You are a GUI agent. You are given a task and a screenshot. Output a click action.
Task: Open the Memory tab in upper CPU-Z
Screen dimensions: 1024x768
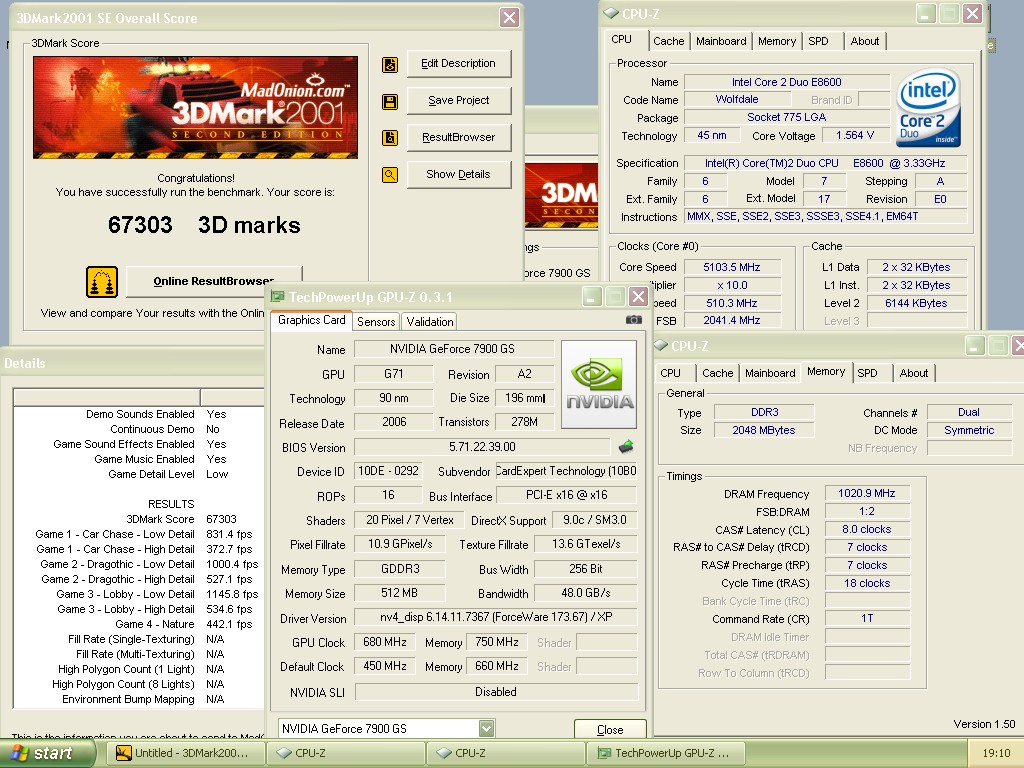776,41
